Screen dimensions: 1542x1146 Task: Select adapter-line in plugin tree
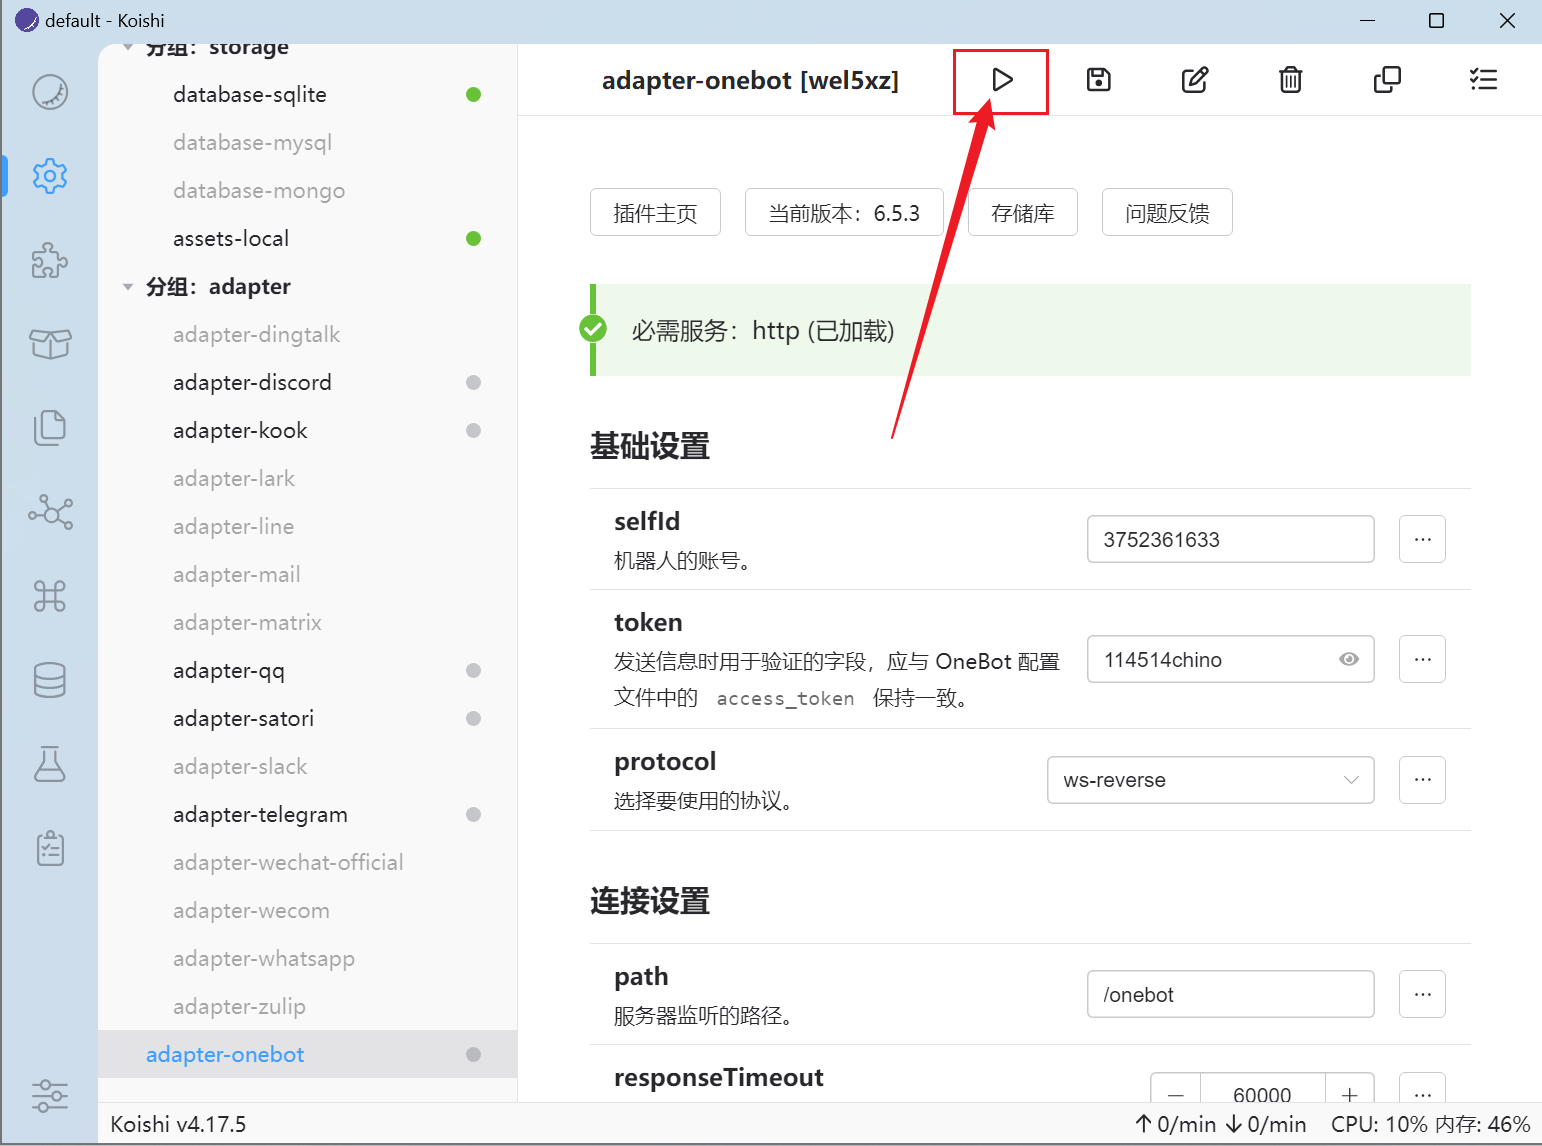pos(307,527)
